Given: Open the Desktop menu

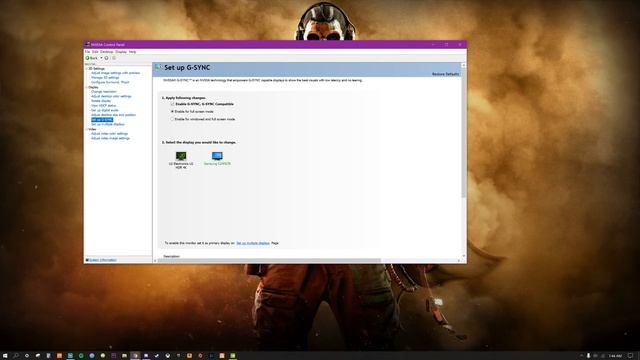Looking at the screenshot, I should pos(107,52).
